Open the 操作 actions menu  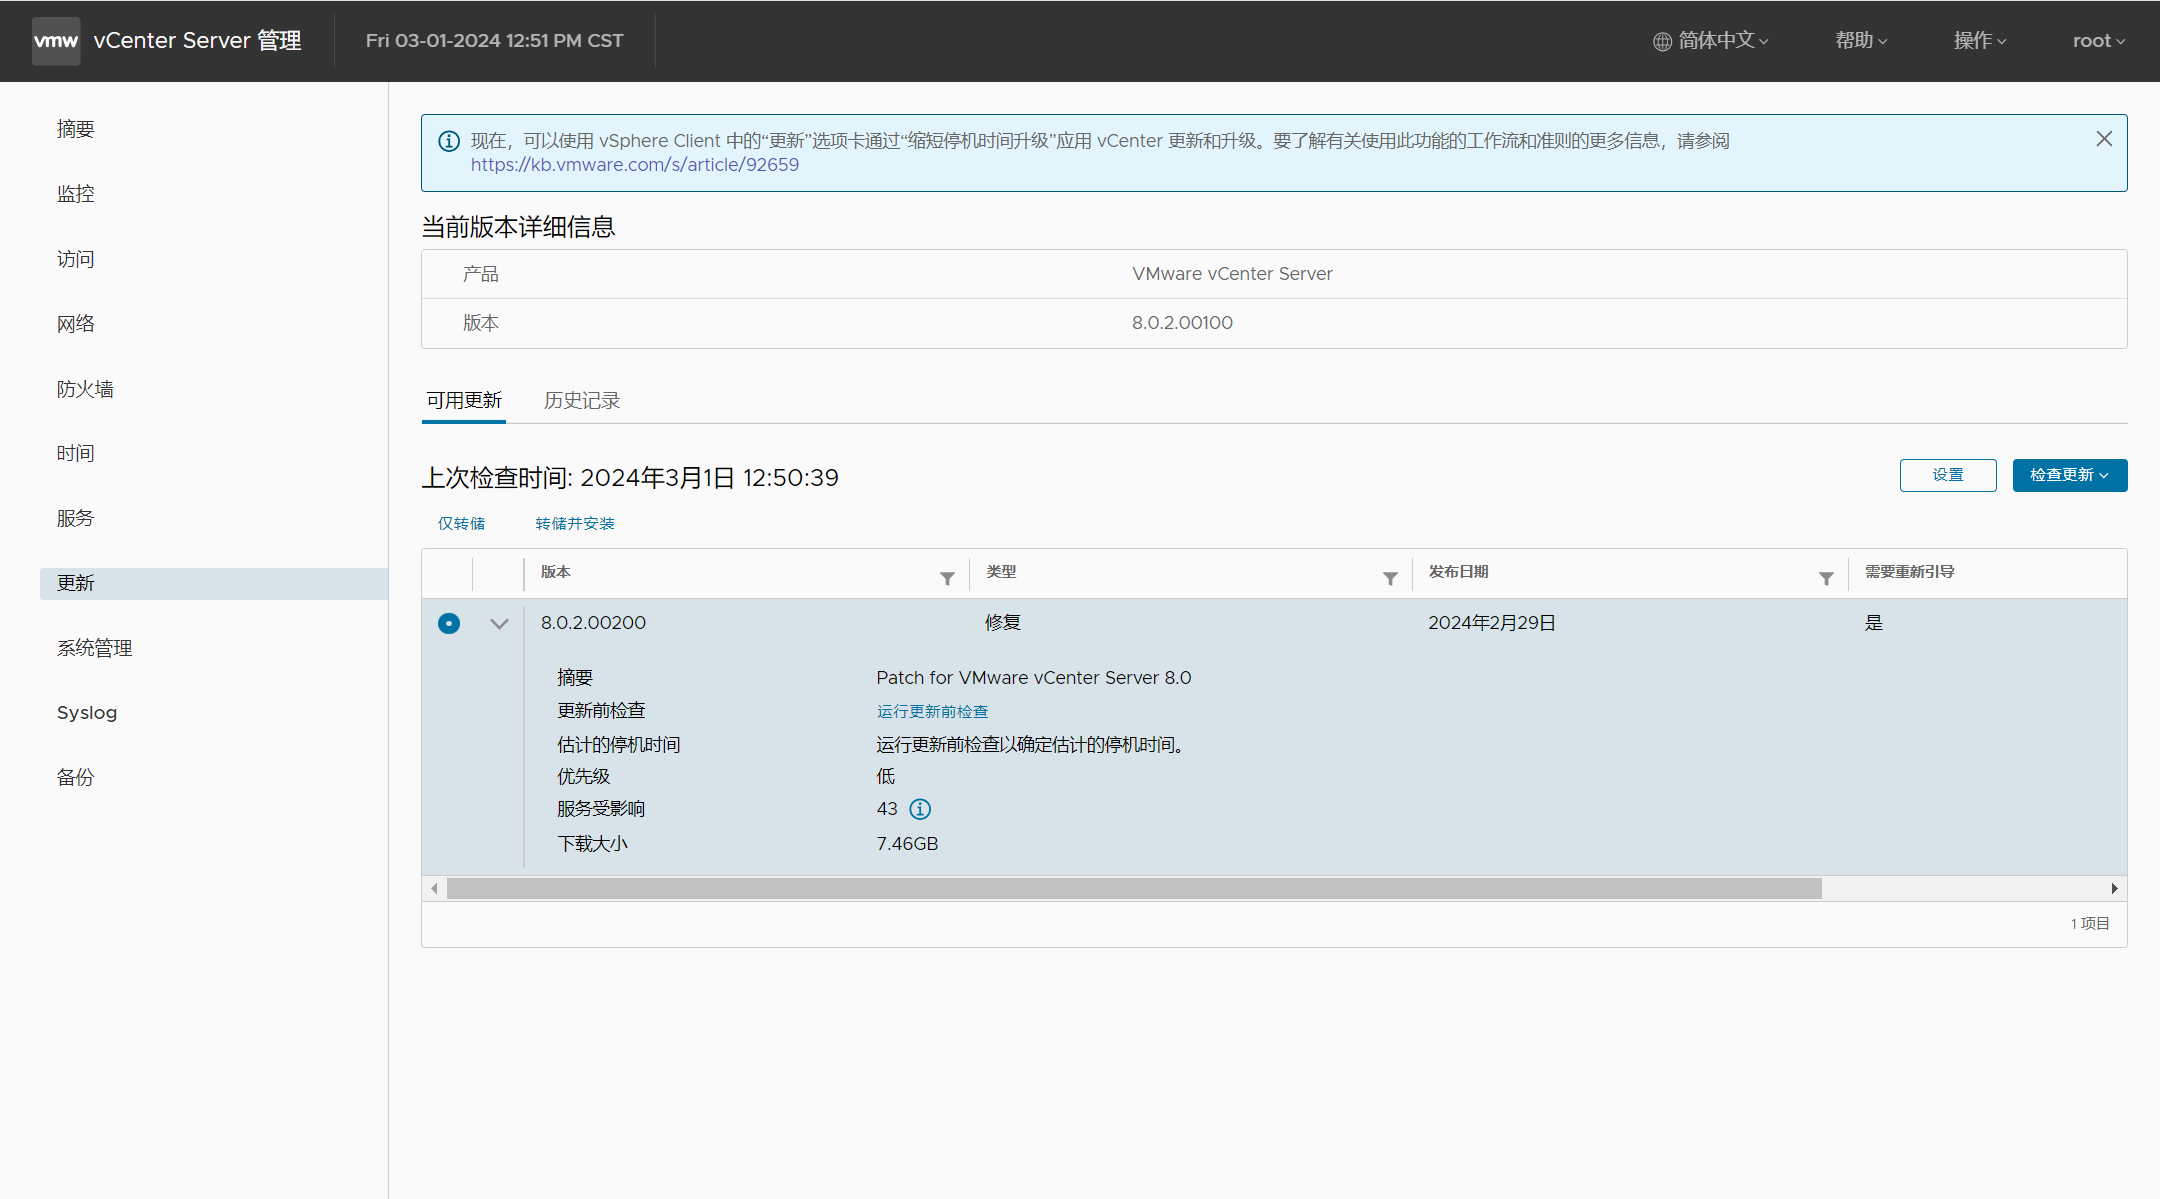[1980, 41]
